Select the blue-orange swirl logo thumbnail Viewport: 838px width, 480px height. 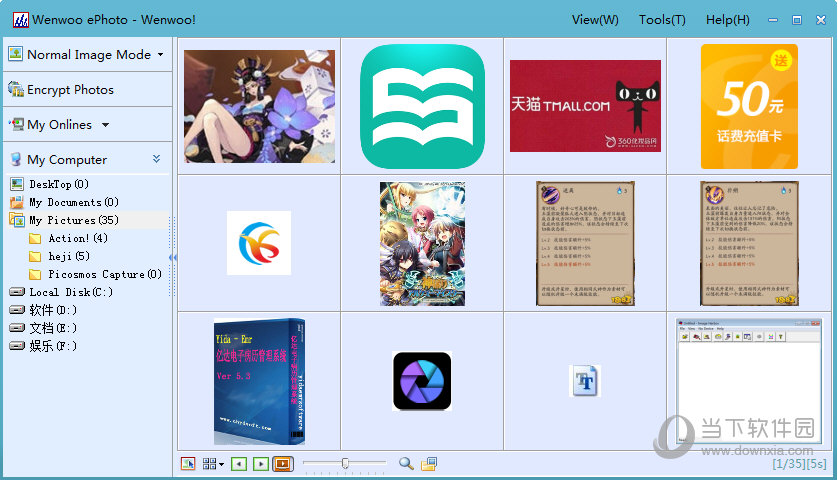(259, 243)
